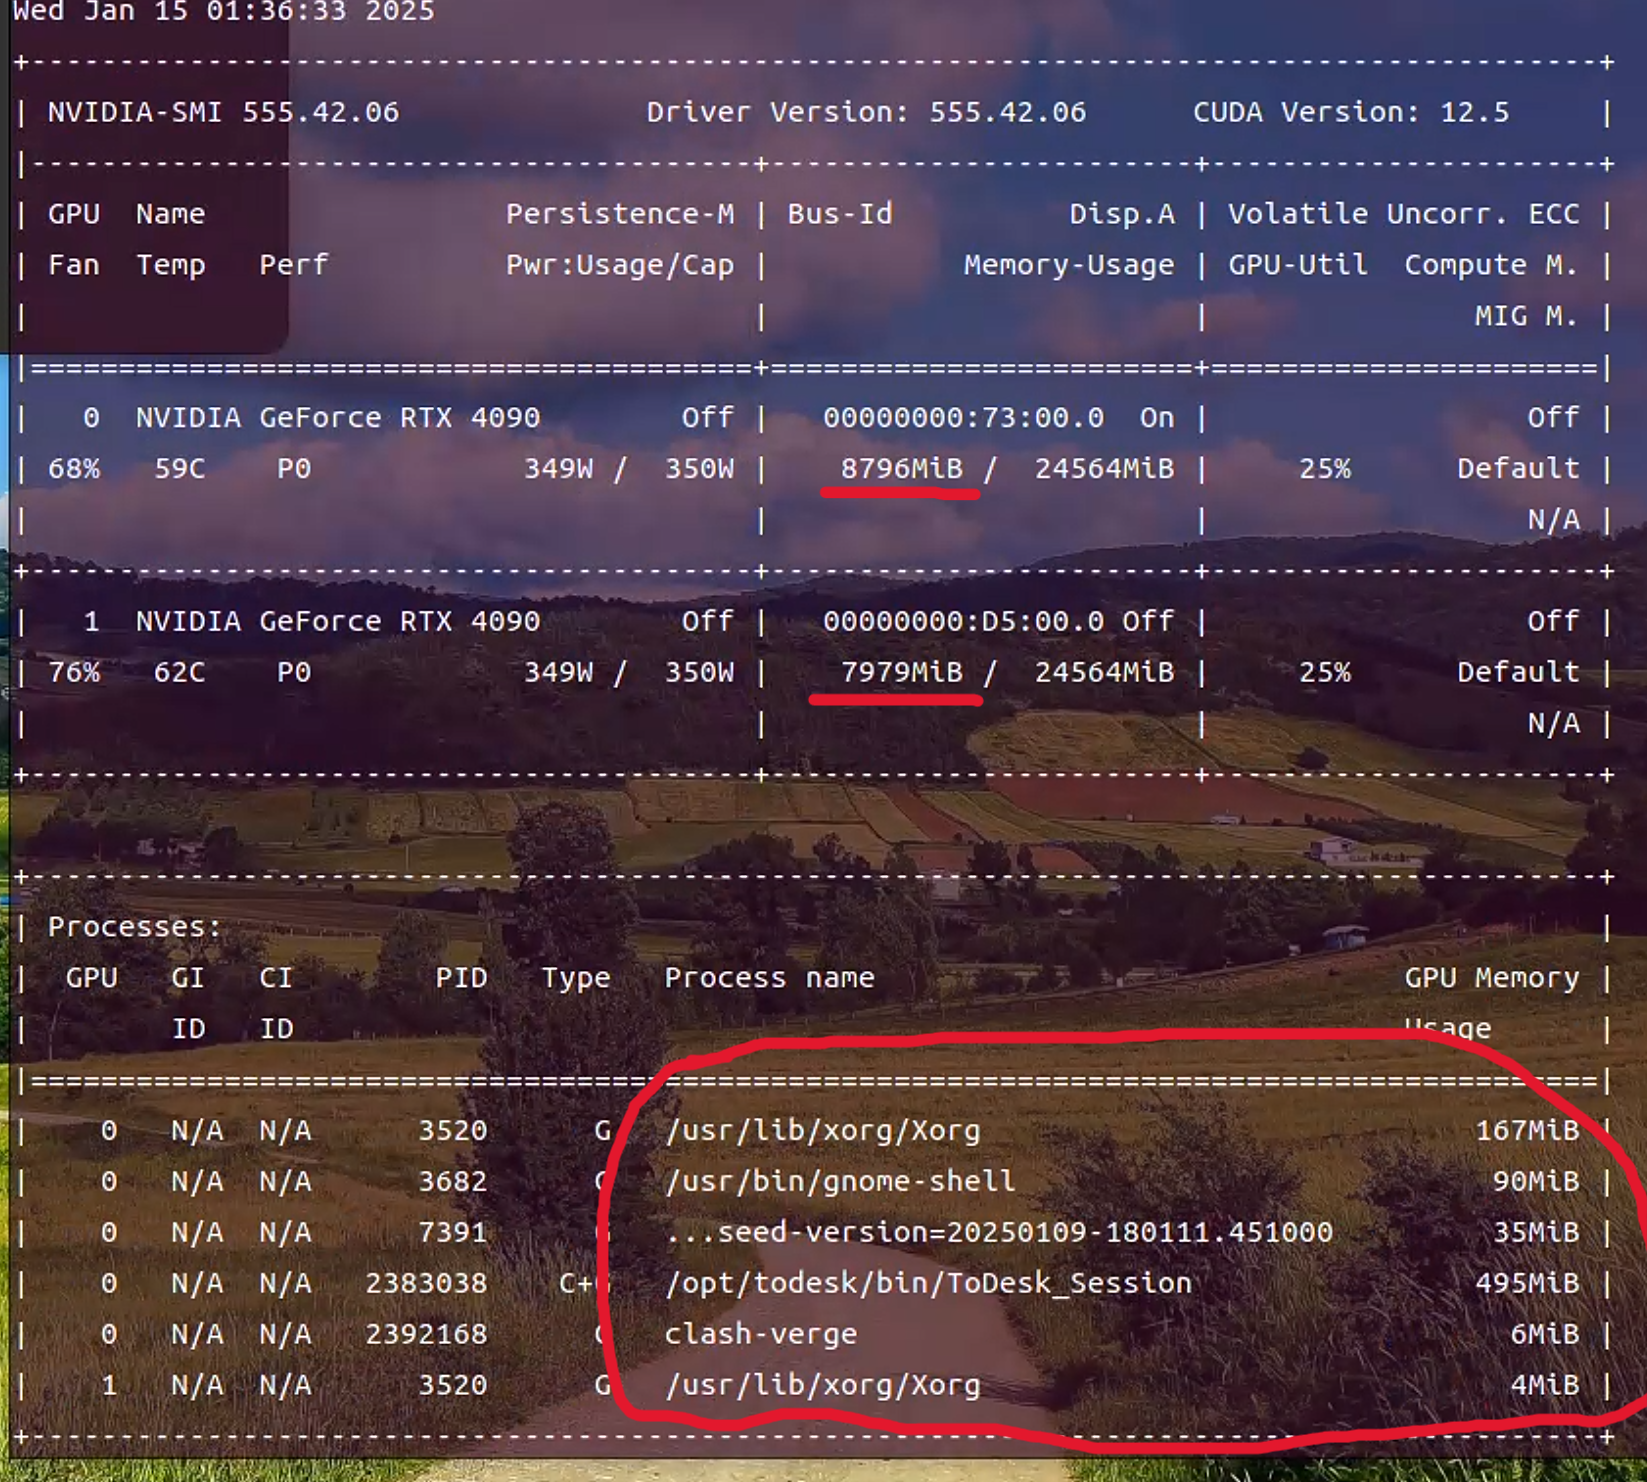Screen dimensions: 1647x1482
Task: Click the '62C' temperature value
Action: 180,672
